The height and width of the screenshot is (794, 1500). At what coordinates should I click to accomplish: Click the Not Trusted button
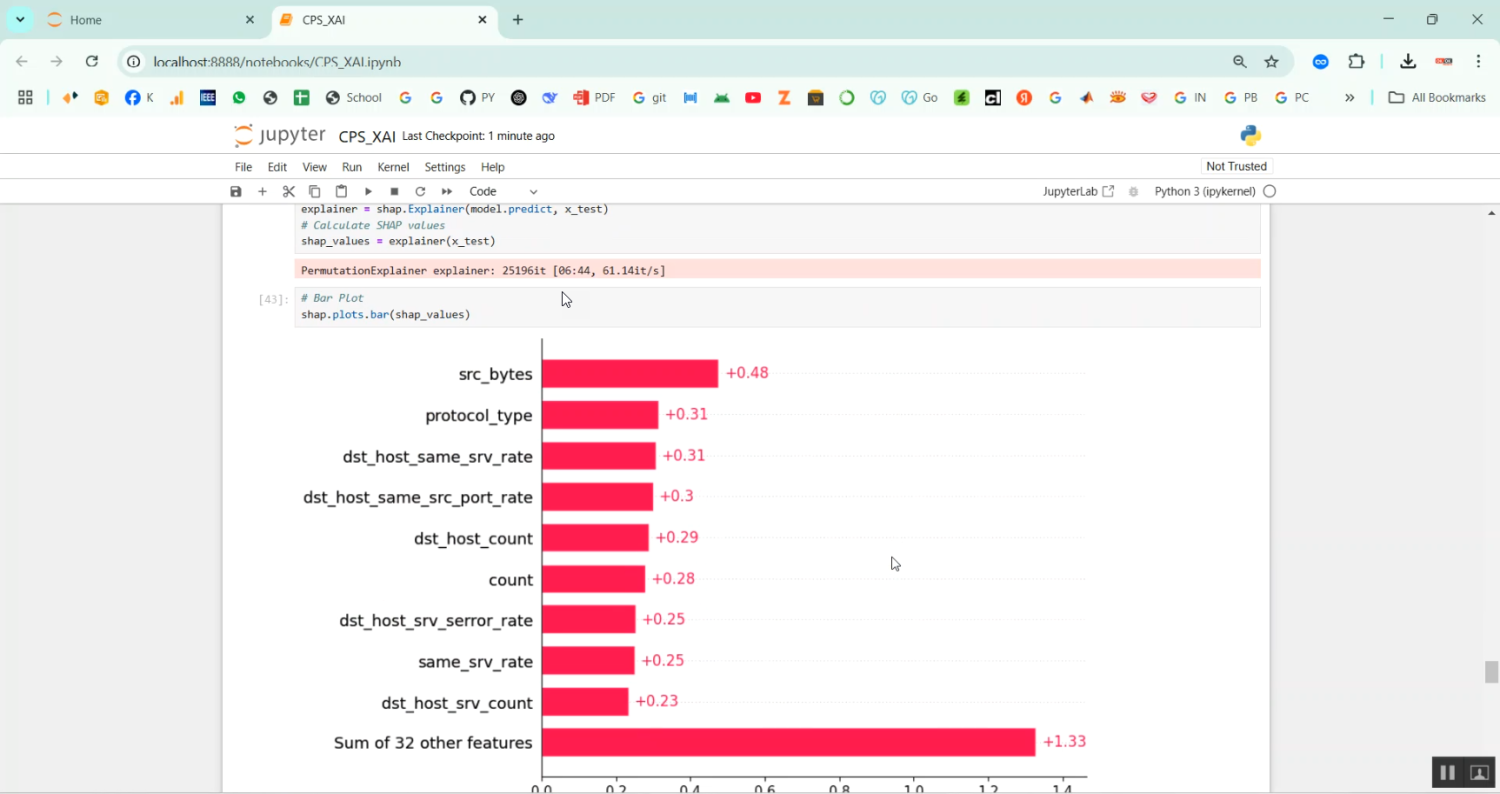(1236, 166)
